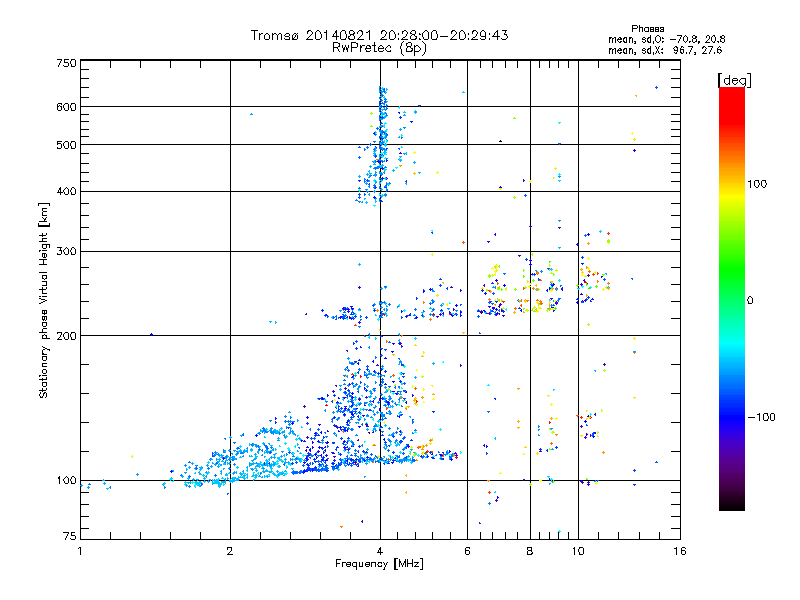
Task: Click the 'mean, sd,O: -70.8, 20.8' line
Action: pyautogui.click(x=666, y=39)
